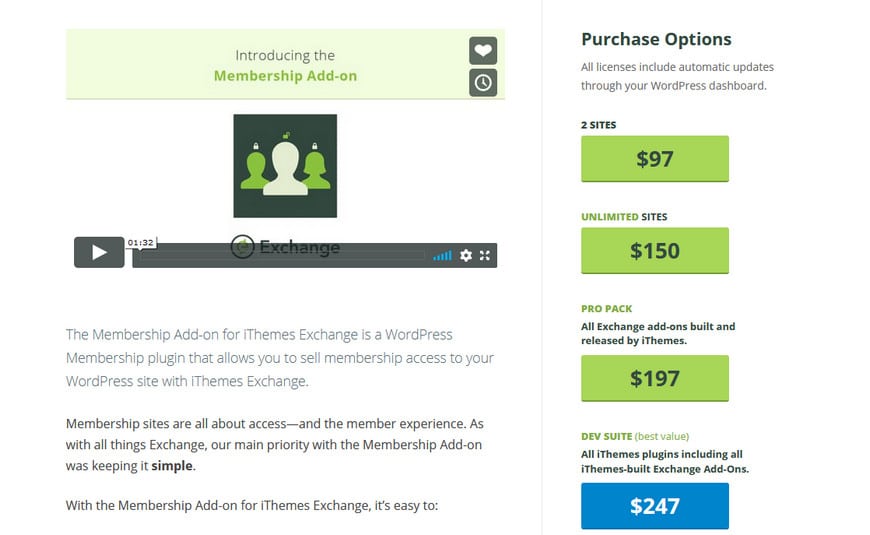
Task: Click the 01:32 video duration marker
Action: point(140,243)
